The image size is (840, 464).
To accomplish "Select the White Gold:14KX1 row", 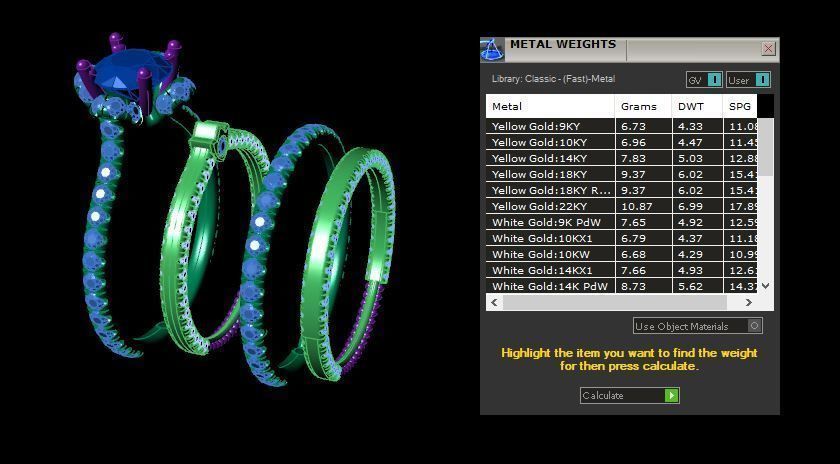I will [621, 270].
